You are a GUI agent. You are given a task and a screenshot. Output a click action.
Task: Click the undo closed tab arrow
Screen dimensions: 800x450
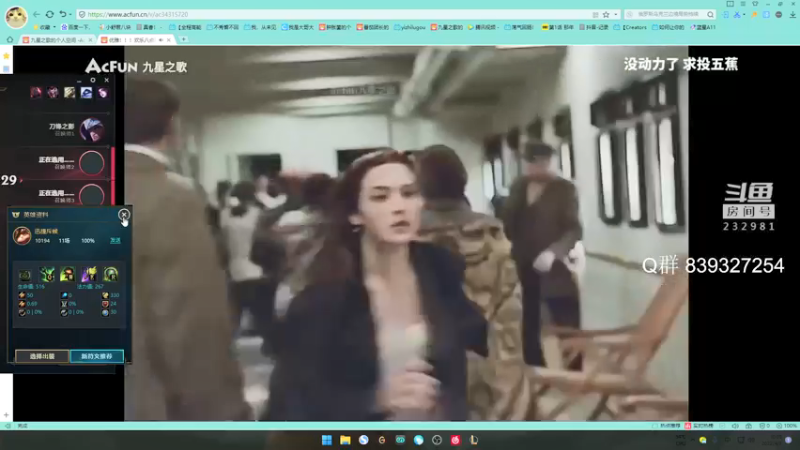(x=62, y=14)
